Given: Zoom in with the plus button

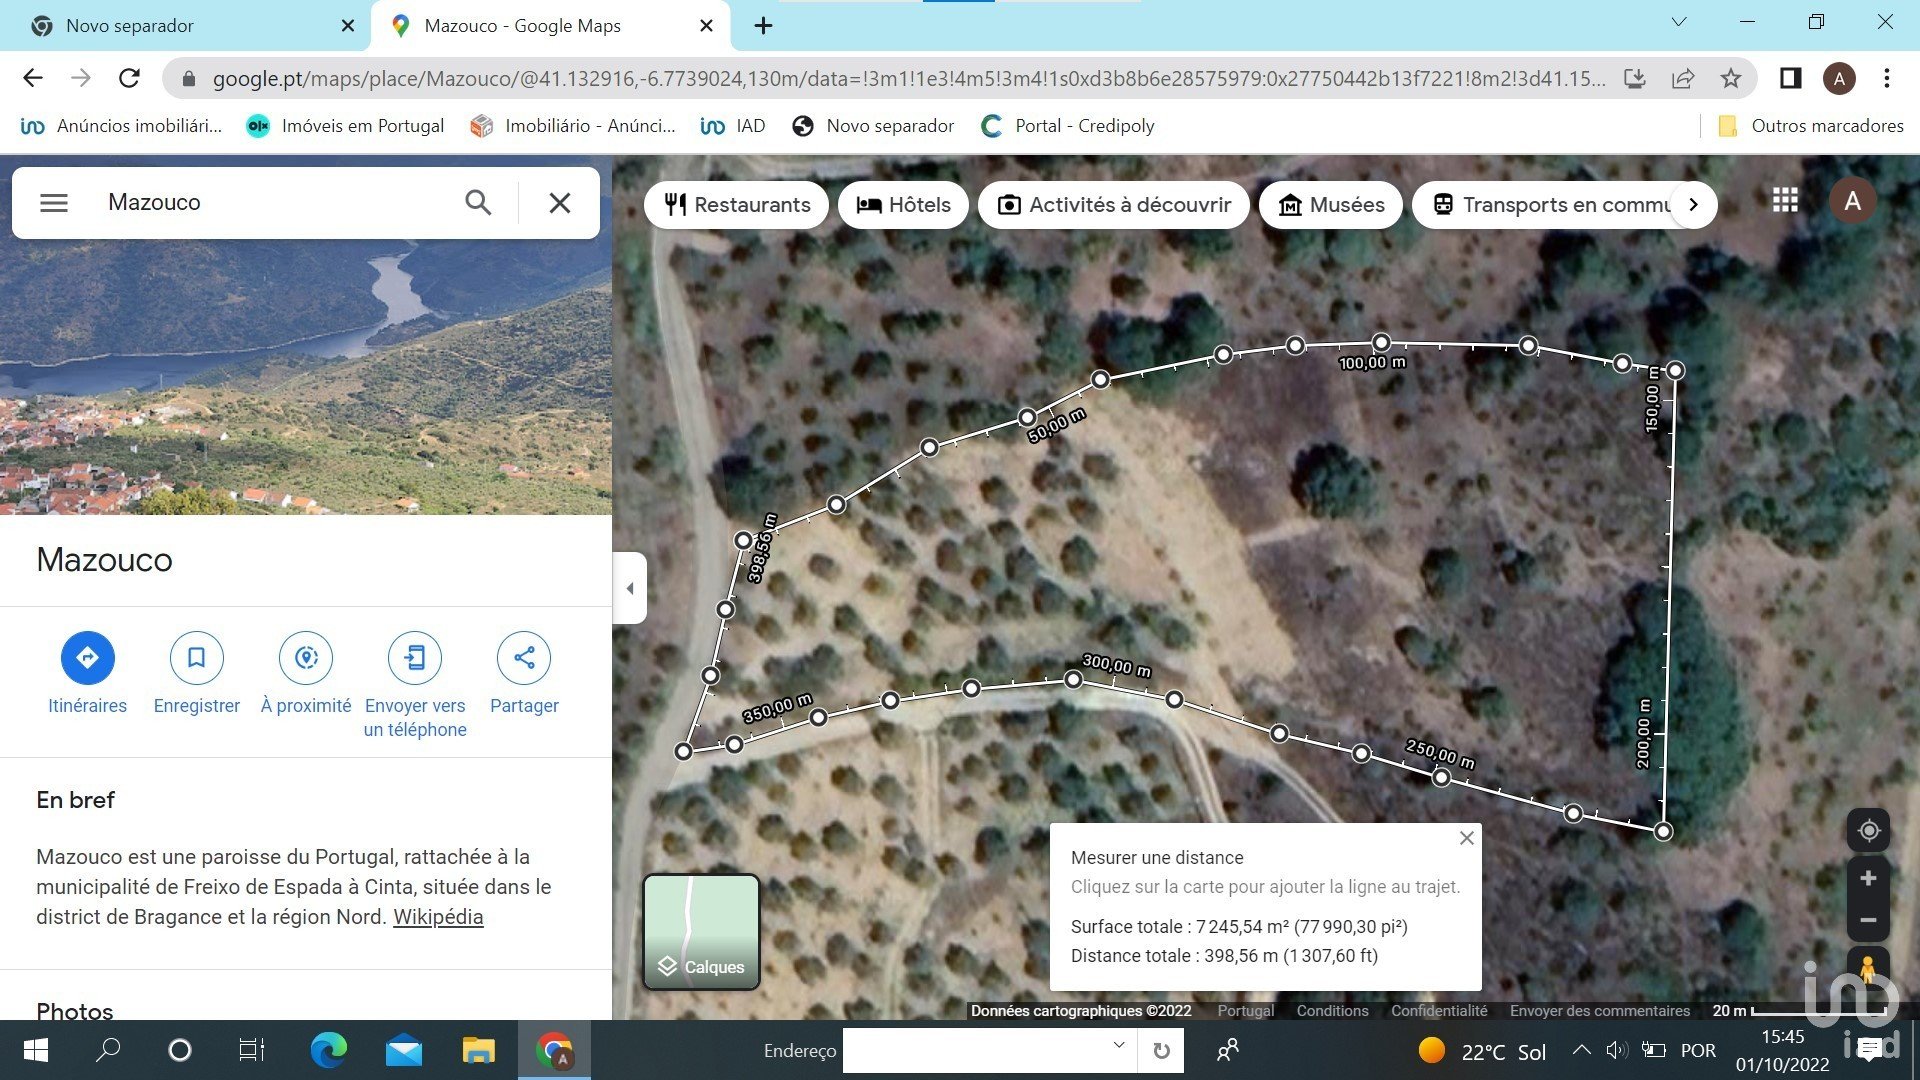Looking at the screenshot, I should coord(1868,878).
